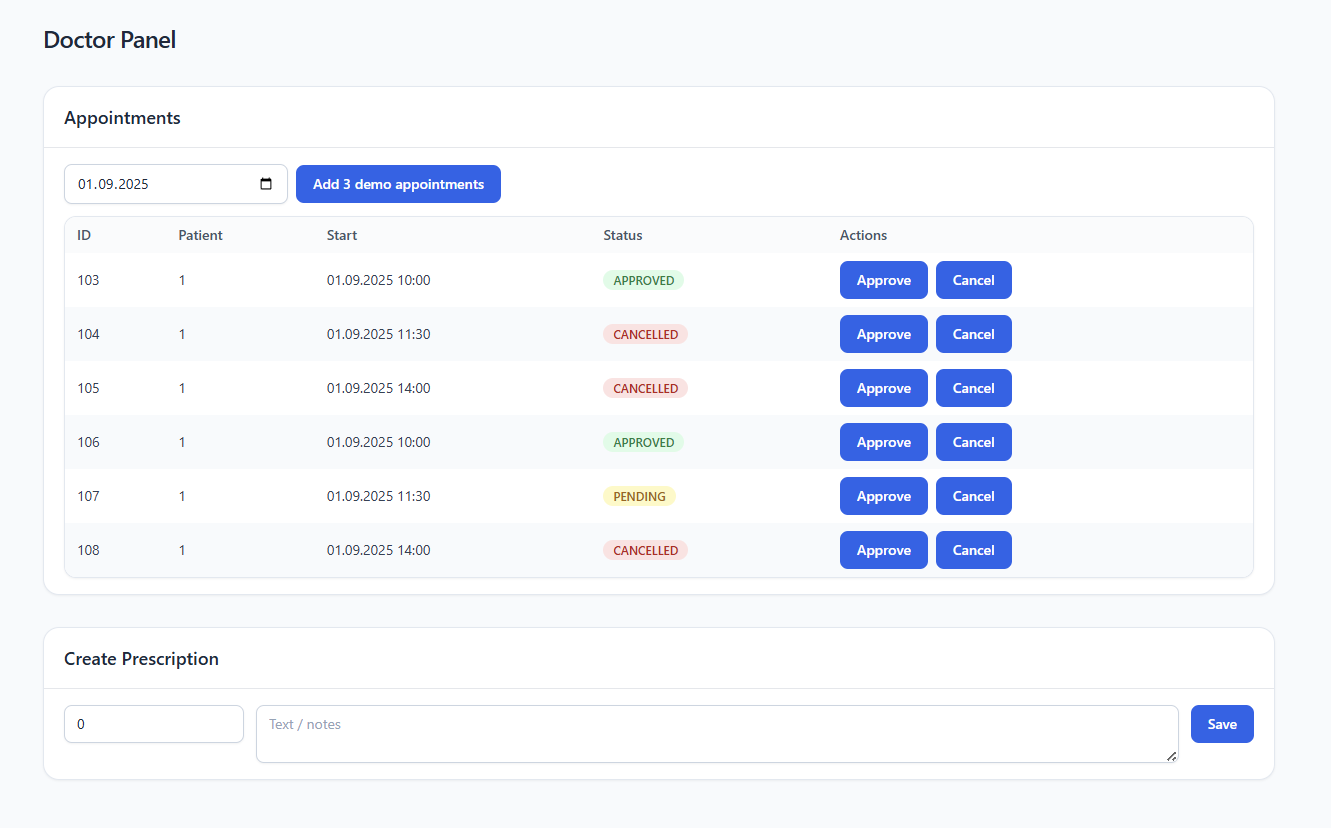This screenshot has height=828, width=1331.
Task: Click the Start column header
Action: 342,235
